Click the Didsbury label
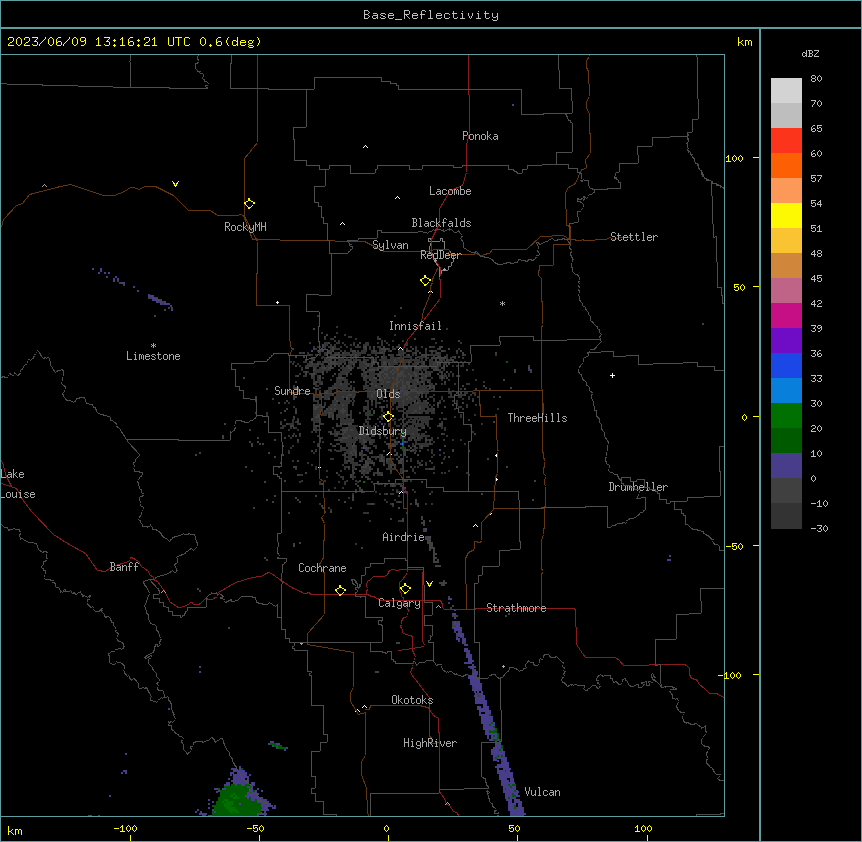862x842 pixels. click(x=382, y=431)
